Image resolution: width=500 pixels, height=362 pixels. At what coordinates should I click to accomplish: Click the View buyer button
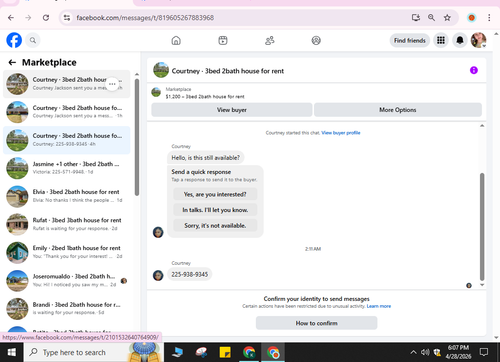(x=232, y=110)
